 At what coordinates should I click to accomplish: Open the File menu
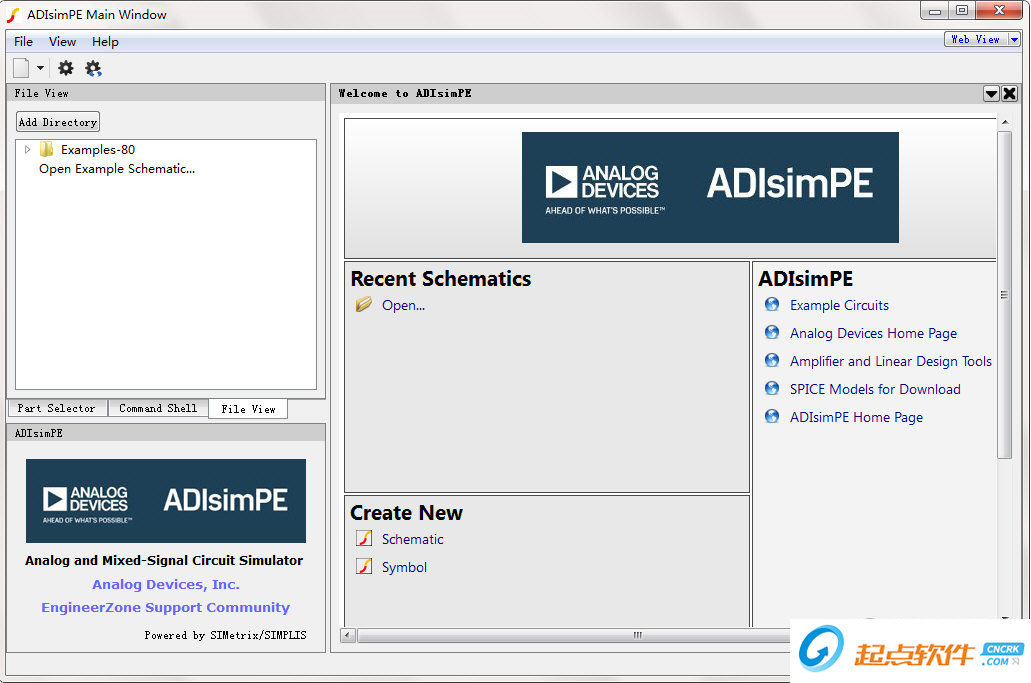[x=23, y=41]
